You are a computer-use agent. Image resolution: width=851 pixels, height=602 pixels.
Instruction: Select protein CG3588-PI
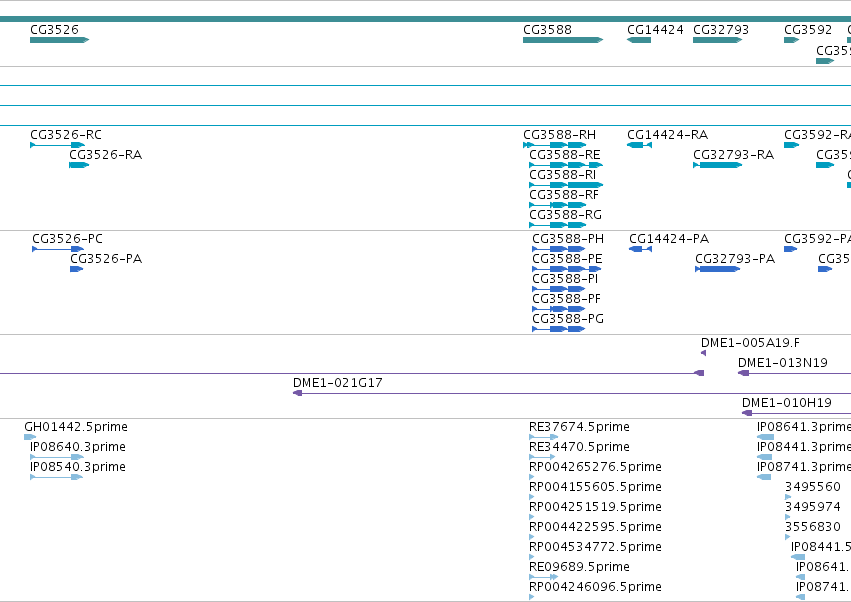pyautogui.click(x=558, y=289)
